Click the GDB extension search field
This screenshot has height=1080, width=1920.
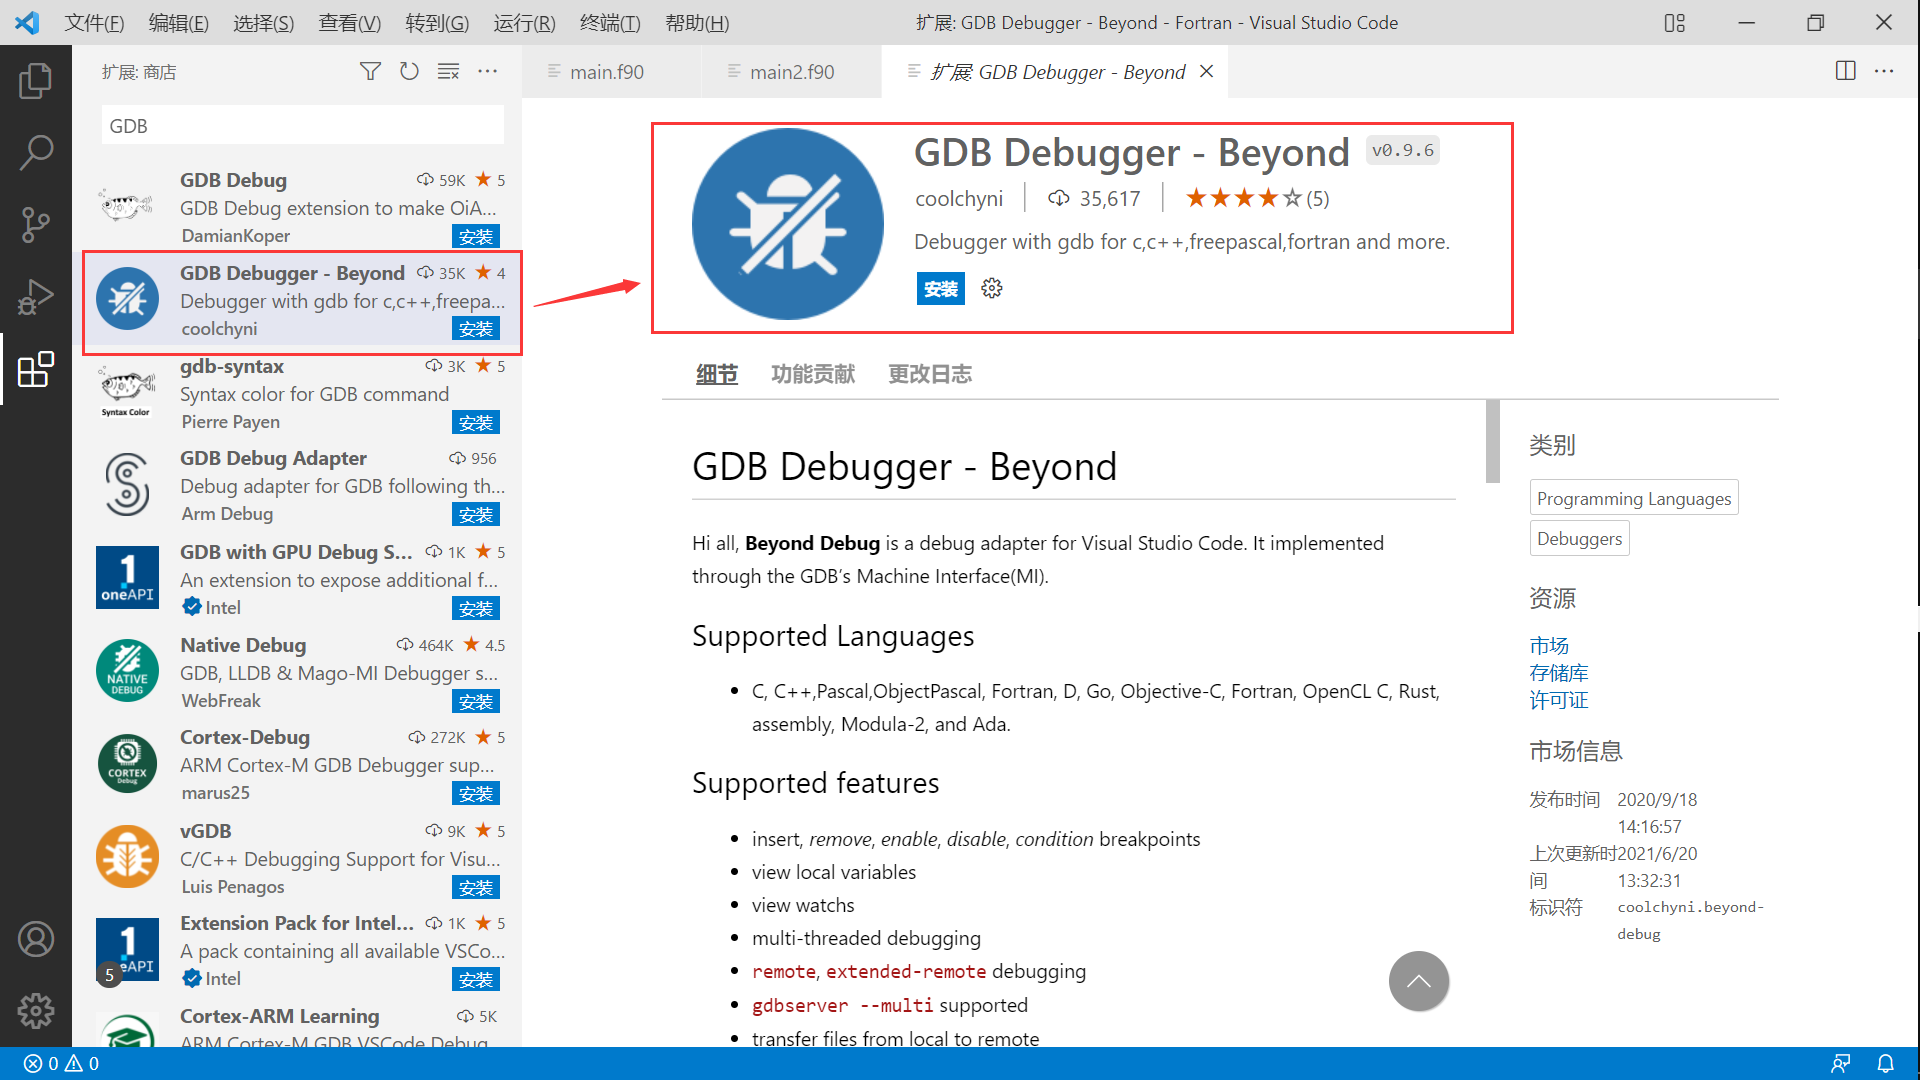(x=302, y=126)
